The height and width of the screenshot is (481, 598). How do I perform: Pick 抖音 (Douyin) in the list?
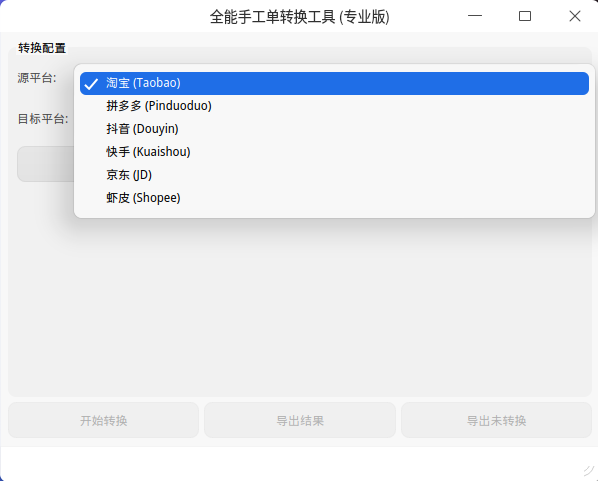pos(334,129)
